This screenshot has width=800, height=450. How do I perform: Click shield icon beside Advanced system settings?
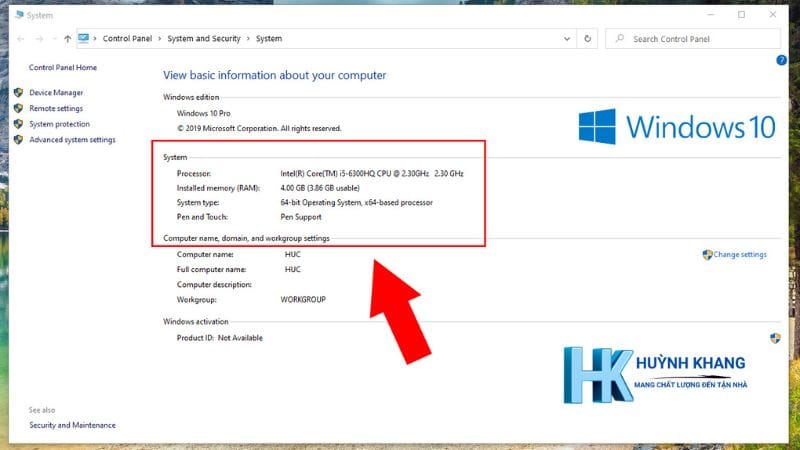click(x=18, y=139)
